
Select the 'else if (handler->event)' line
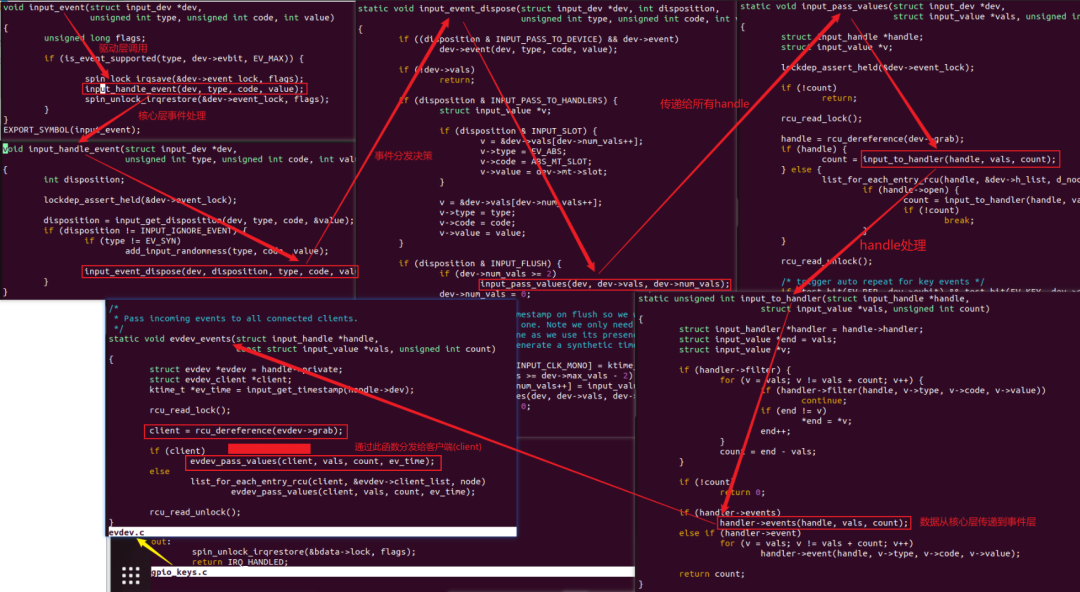coord(740,533)
